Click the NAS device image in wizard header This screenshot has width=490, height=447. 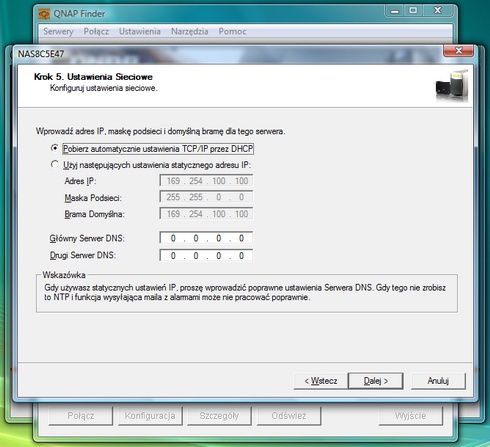pyautogui.click(x=452, y=86)
